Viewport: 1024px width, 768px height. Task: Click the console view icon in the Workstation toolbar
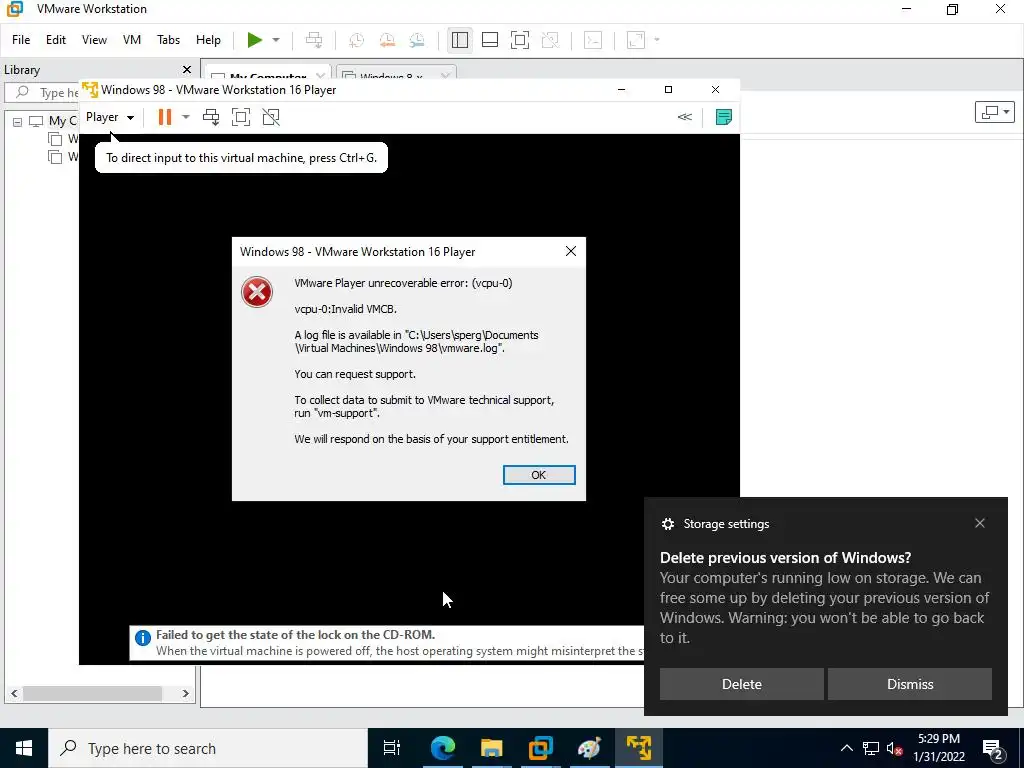pyautogui.click(x=593, y=40)
